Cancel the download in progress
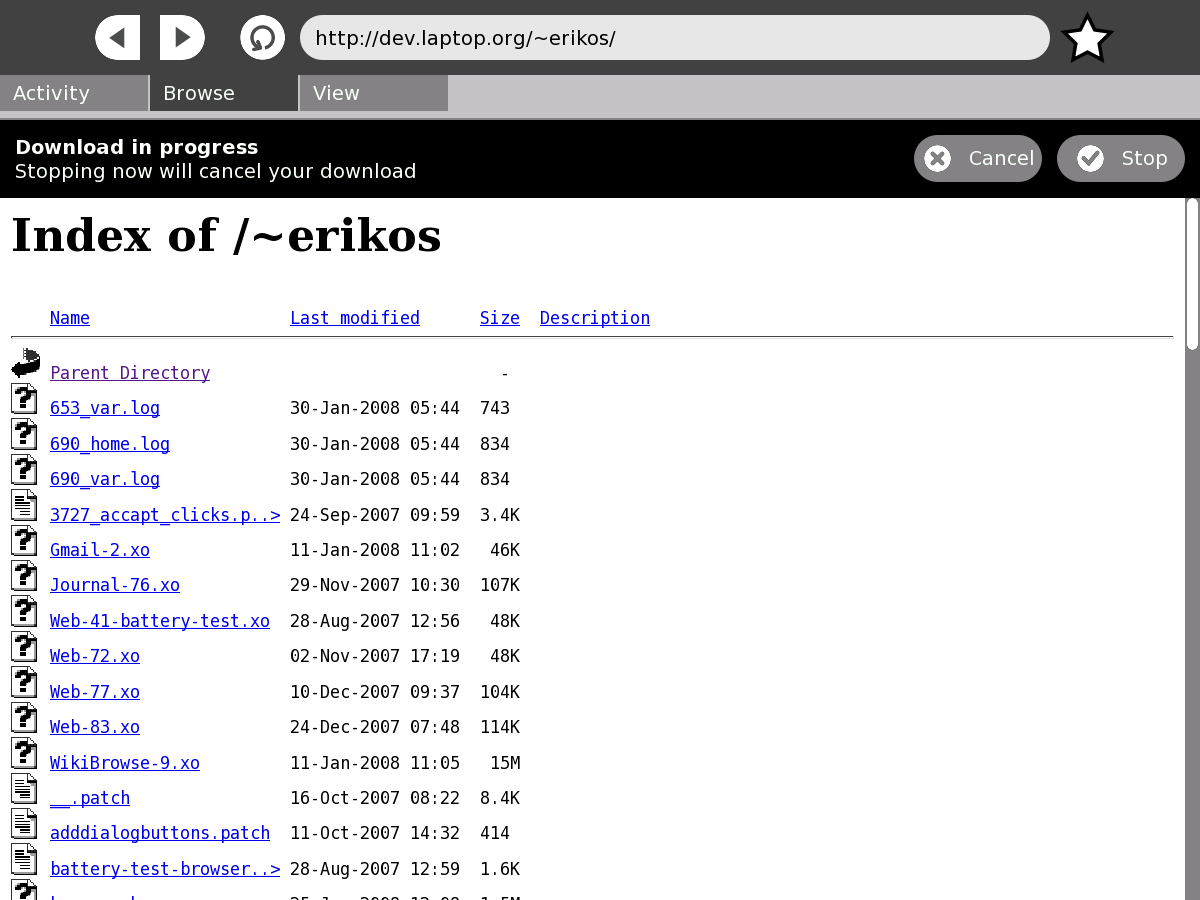Image resolution: width=1200 pixels, height=900 pixels. [977, 158]
